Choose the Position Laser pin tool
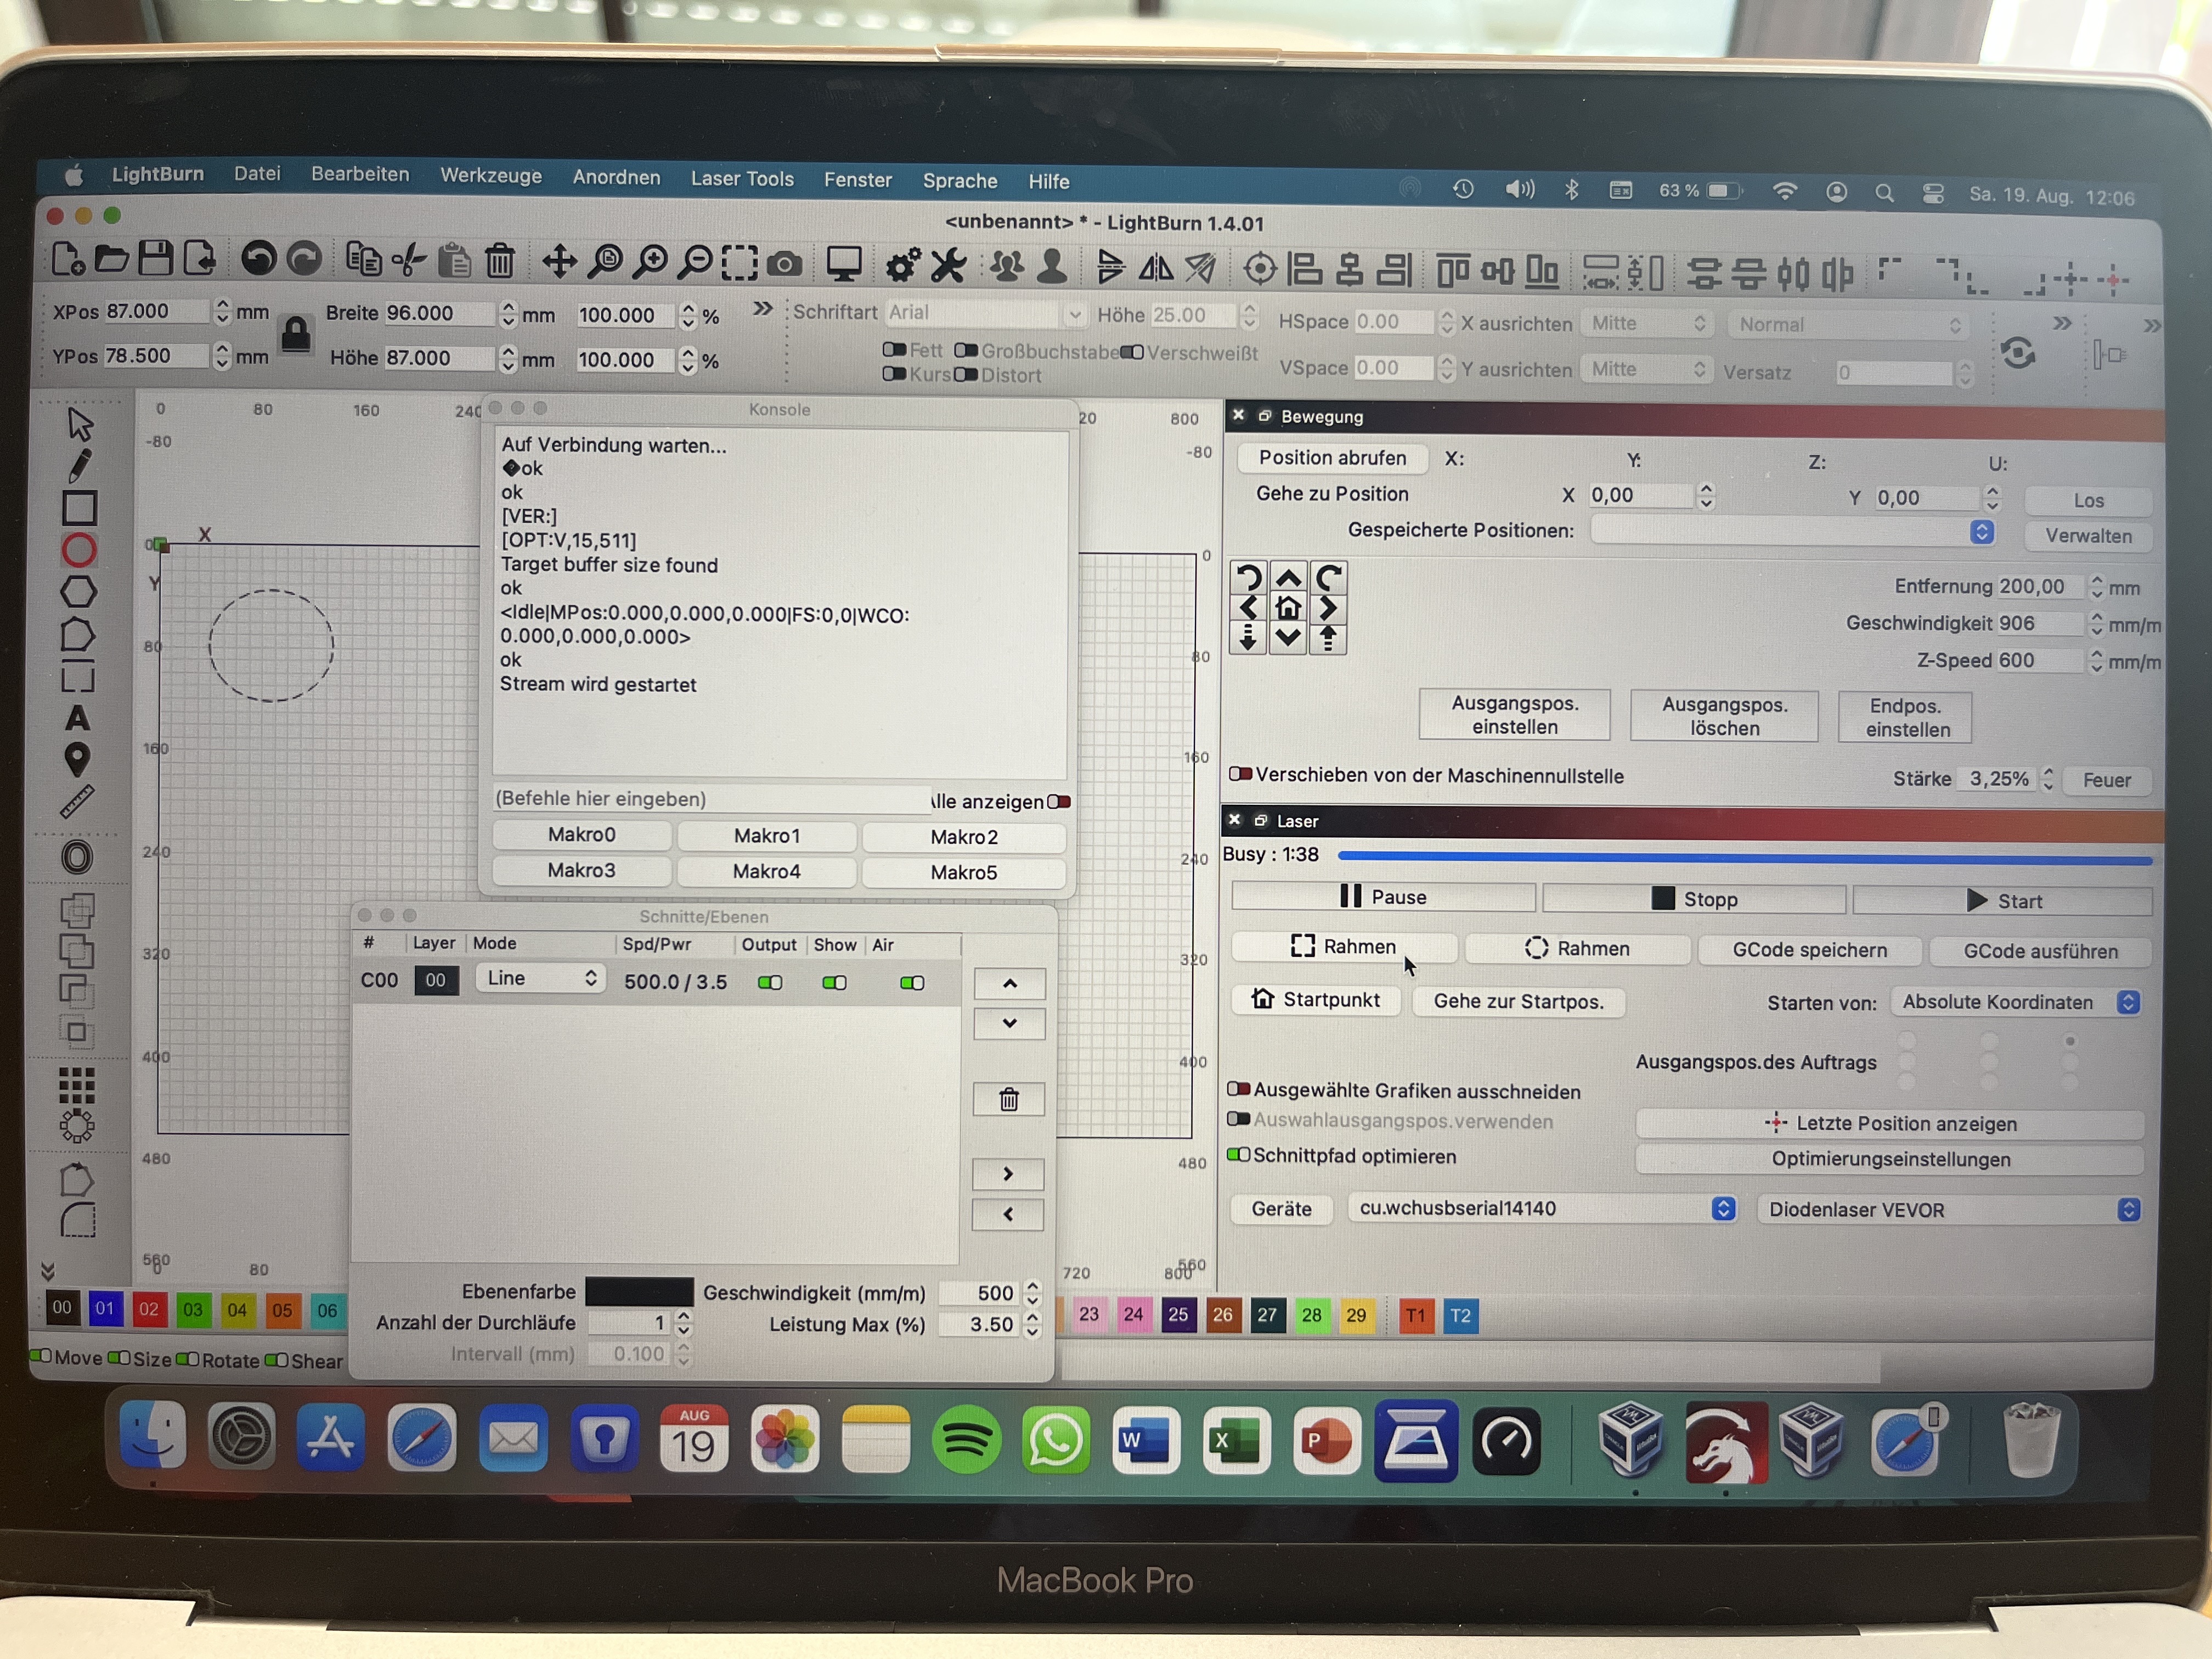 point(77,760)
